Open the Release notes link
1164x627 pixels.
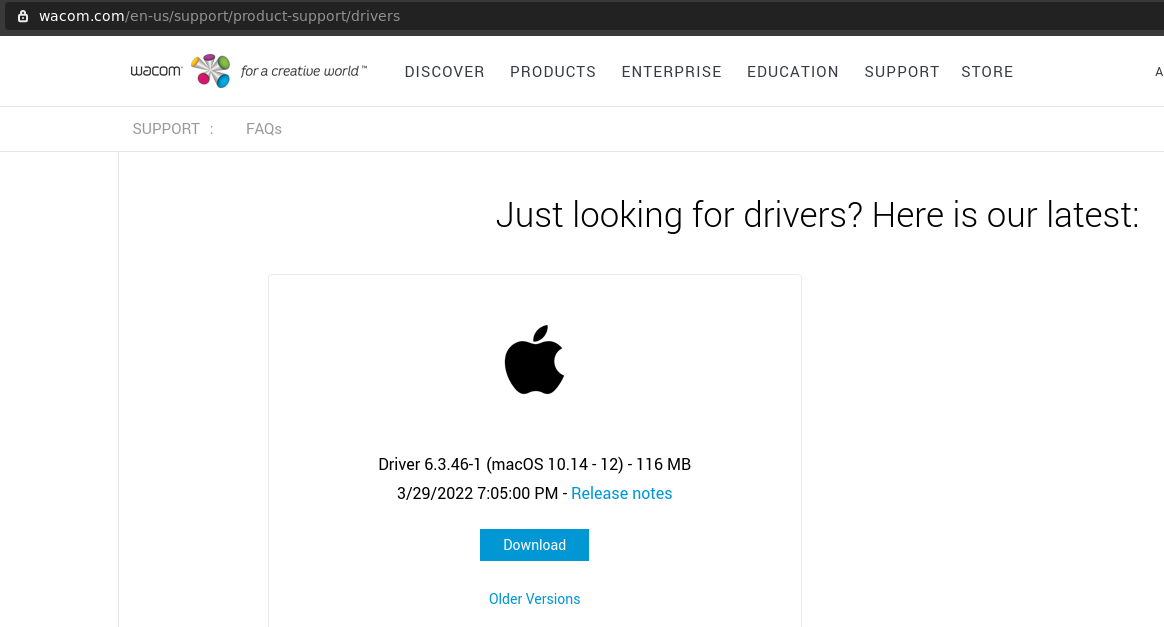pyautogui.click(x=621, y=493)
